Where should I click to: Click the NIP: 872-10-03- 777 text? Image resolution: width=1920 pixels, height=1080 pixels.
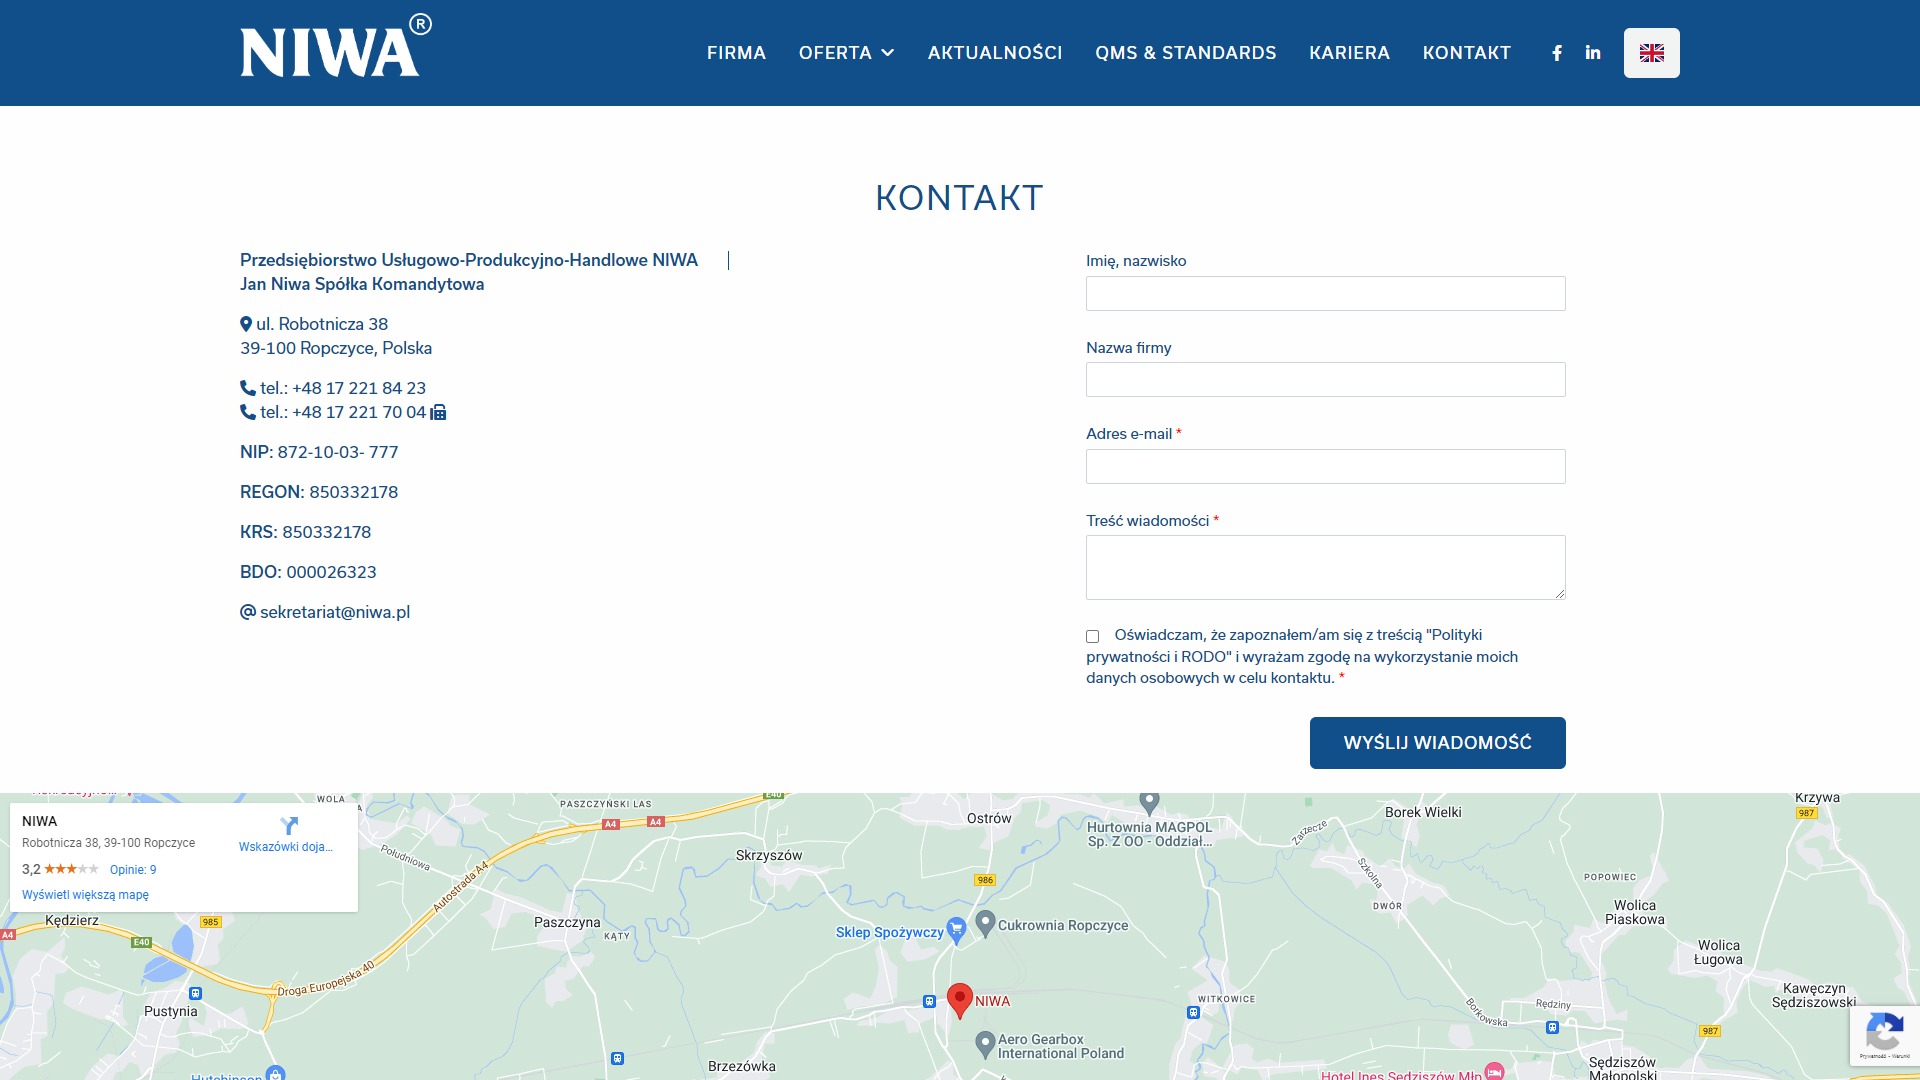(x=319, y=452)
